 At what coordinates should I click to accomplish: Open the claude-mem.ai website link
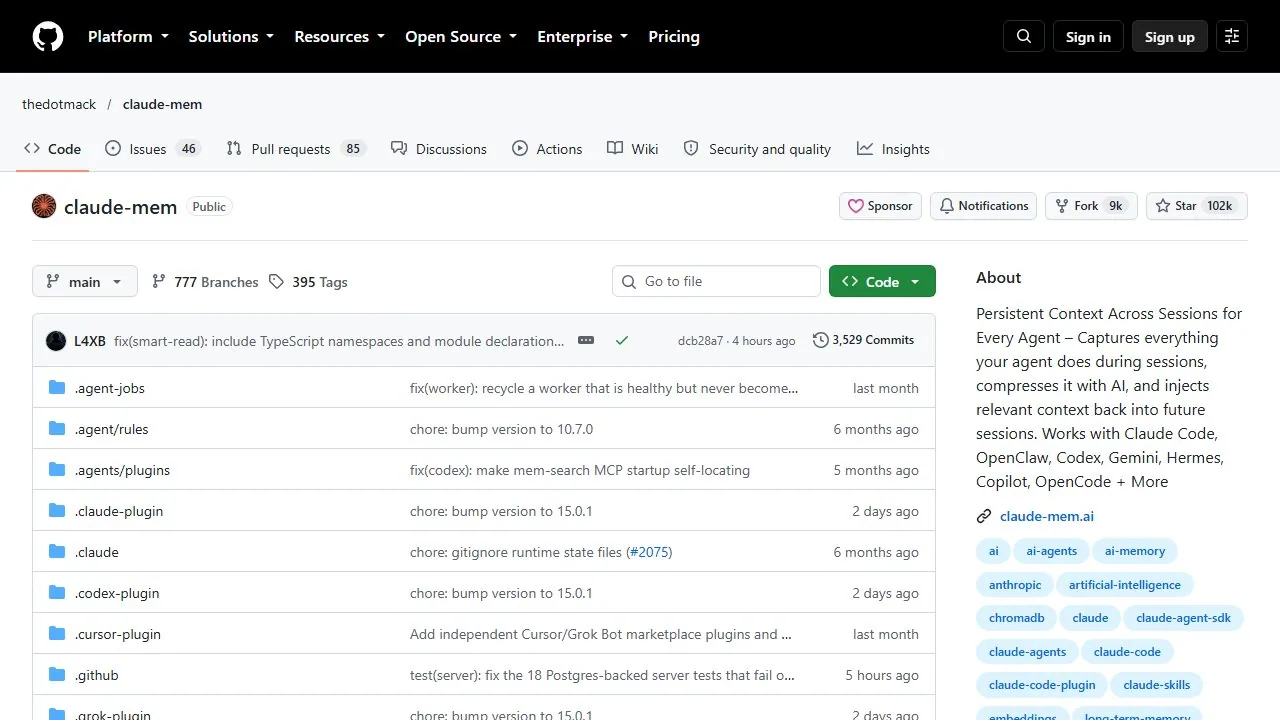(x=1047, y=517)
